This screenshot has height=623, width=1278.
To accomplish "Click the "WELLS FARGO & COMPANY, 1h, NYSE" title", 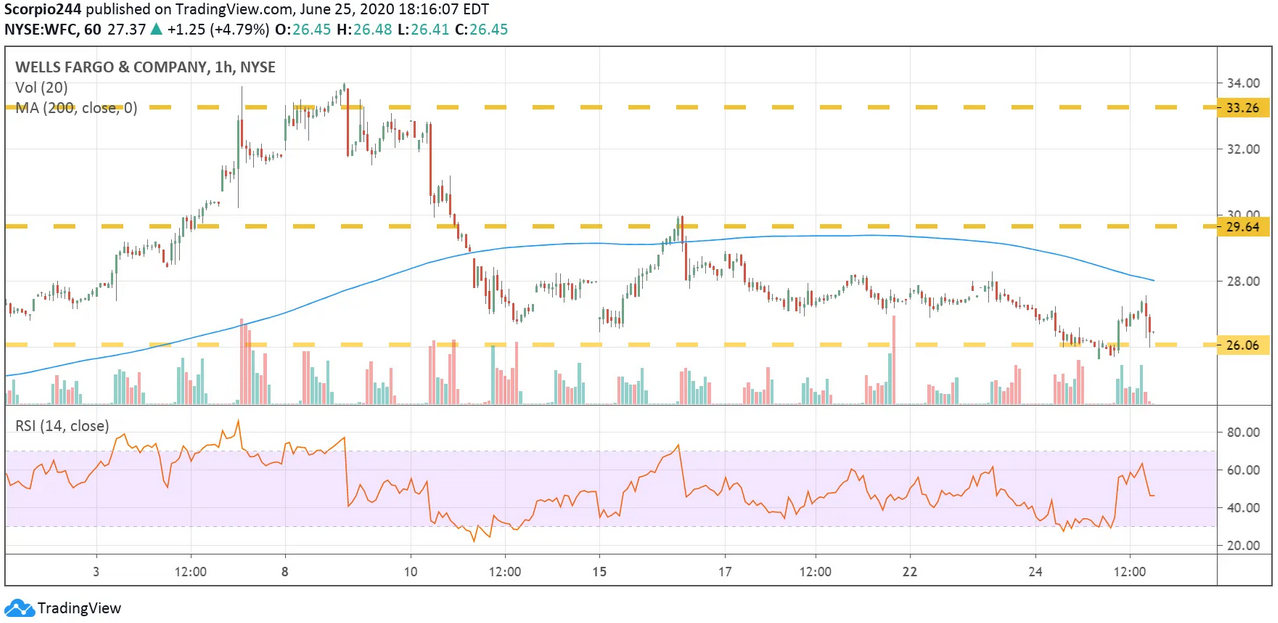I will tap(145, 67).
